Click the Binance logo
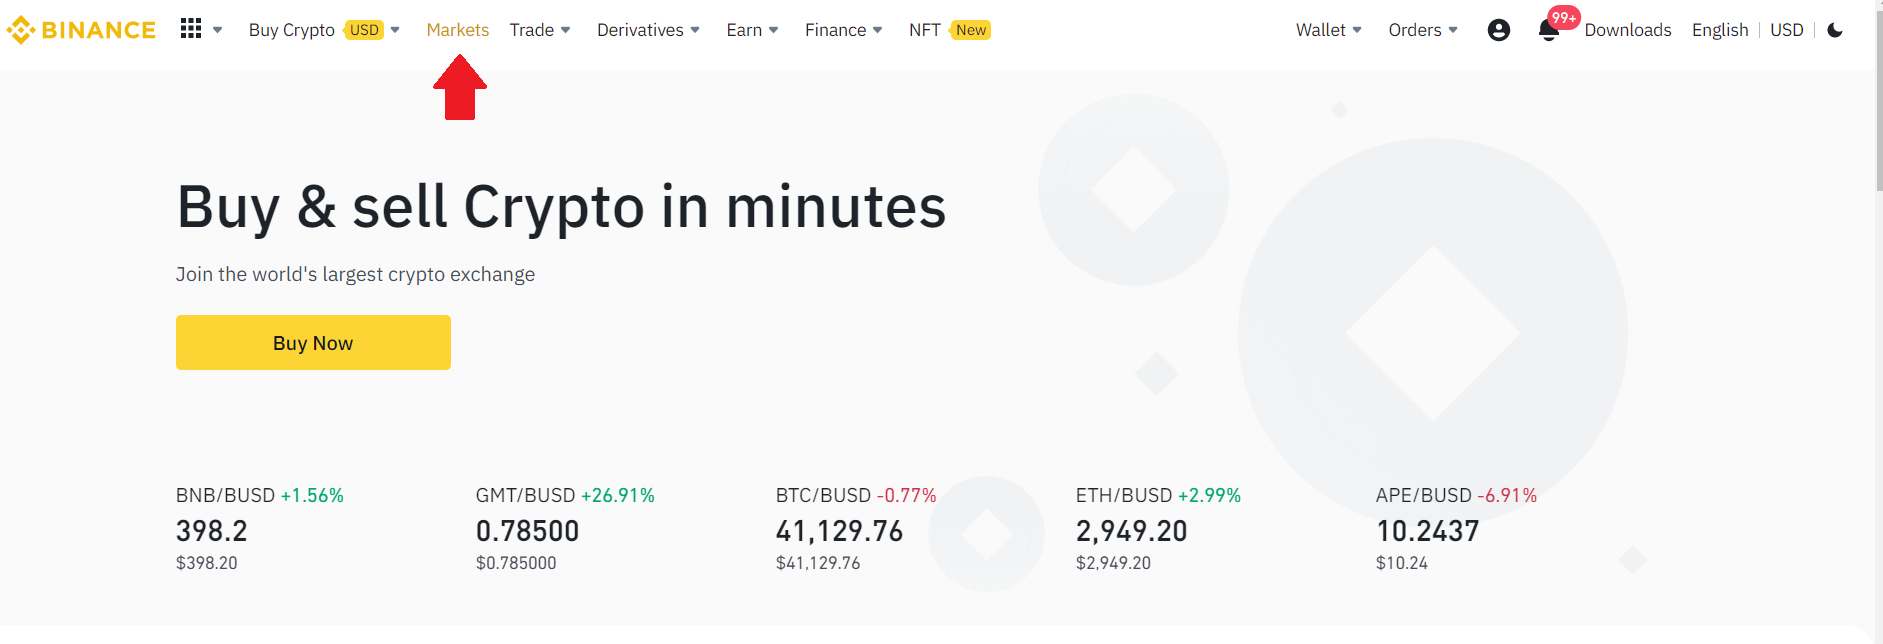The height and width of the screenshot is (644, 1883). pos(81,30)
